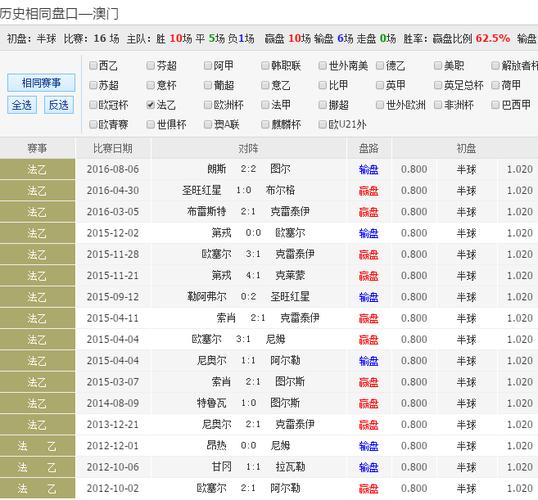Toggle the 韩职联 checkbox
This screenshot has height=500, width=538.
pyautogui.click(x=265, y=65)
